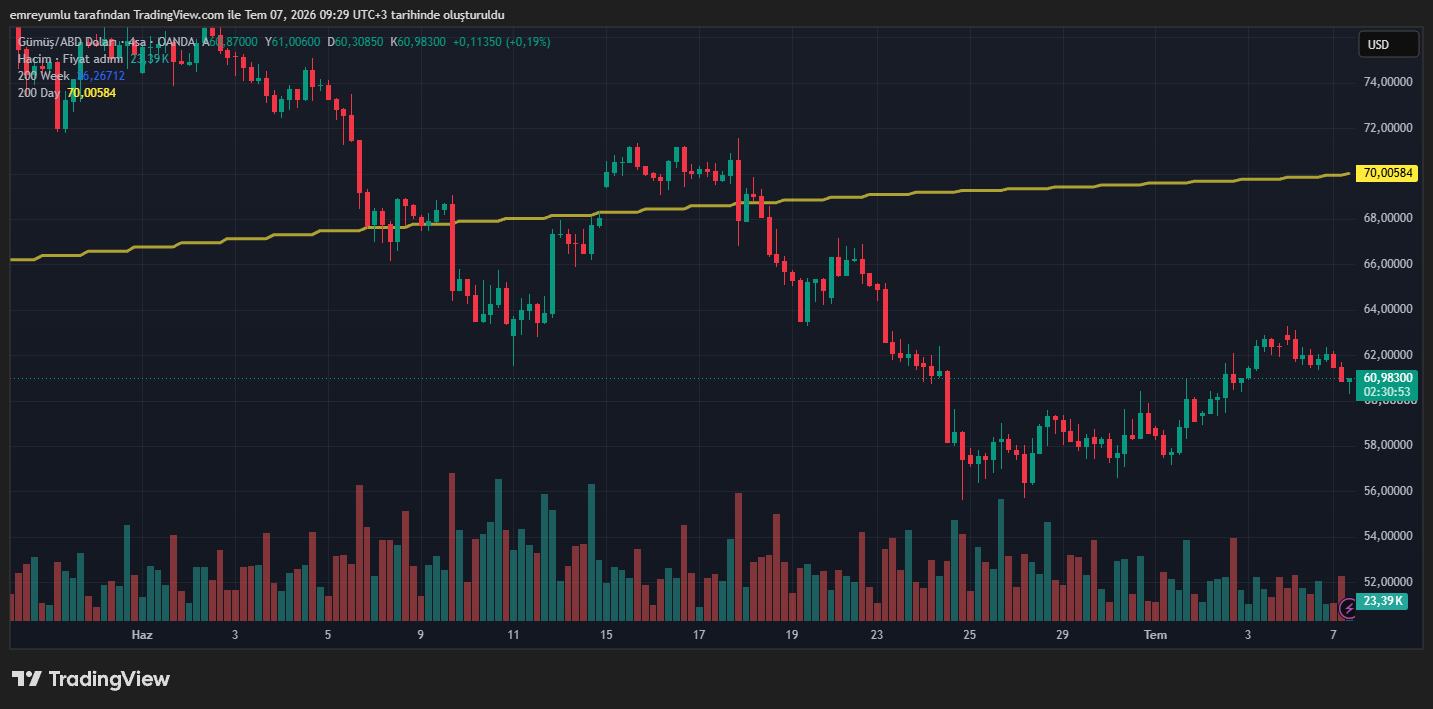
Task: Click the Hacim volume indicator legend
Action: click(70, 59)
